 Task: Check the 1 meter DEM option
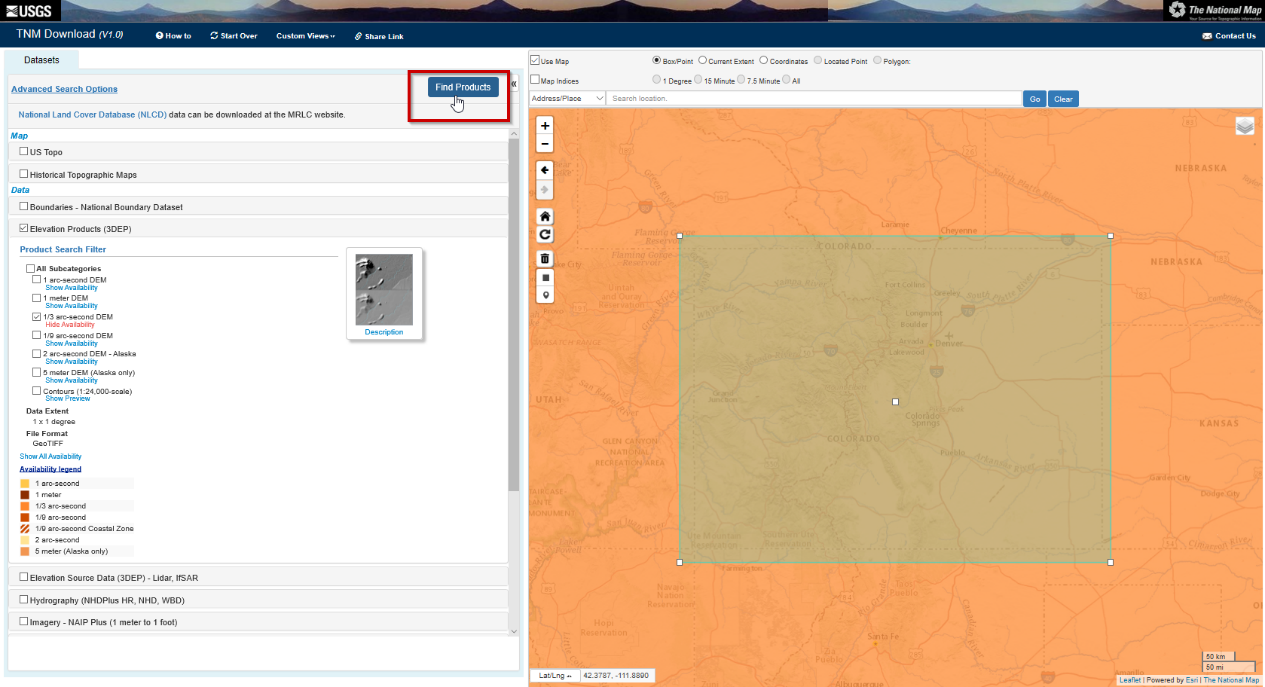37,298
